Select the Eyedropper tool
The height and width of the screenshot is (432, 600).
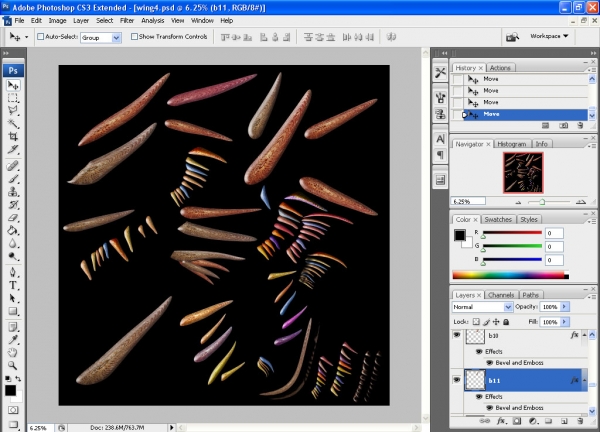coord(13,340)
